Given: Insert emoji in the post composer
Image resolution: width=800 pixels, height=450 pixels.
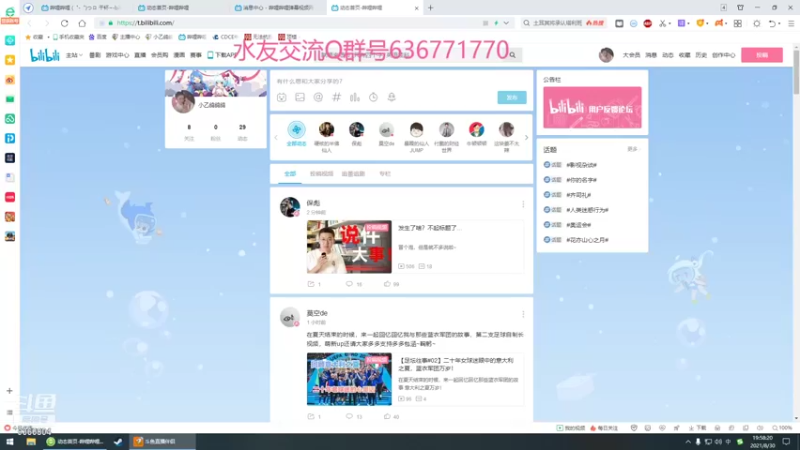Looking at the screenshot, I should [282, 97].
